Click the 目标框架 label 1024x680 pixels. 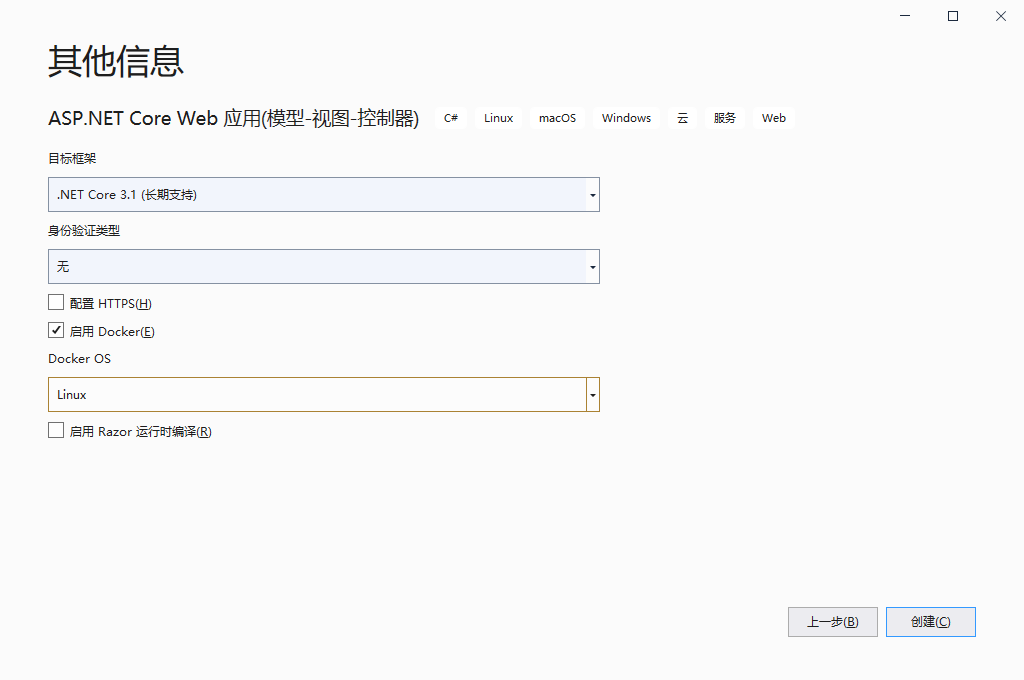[72, 158]
